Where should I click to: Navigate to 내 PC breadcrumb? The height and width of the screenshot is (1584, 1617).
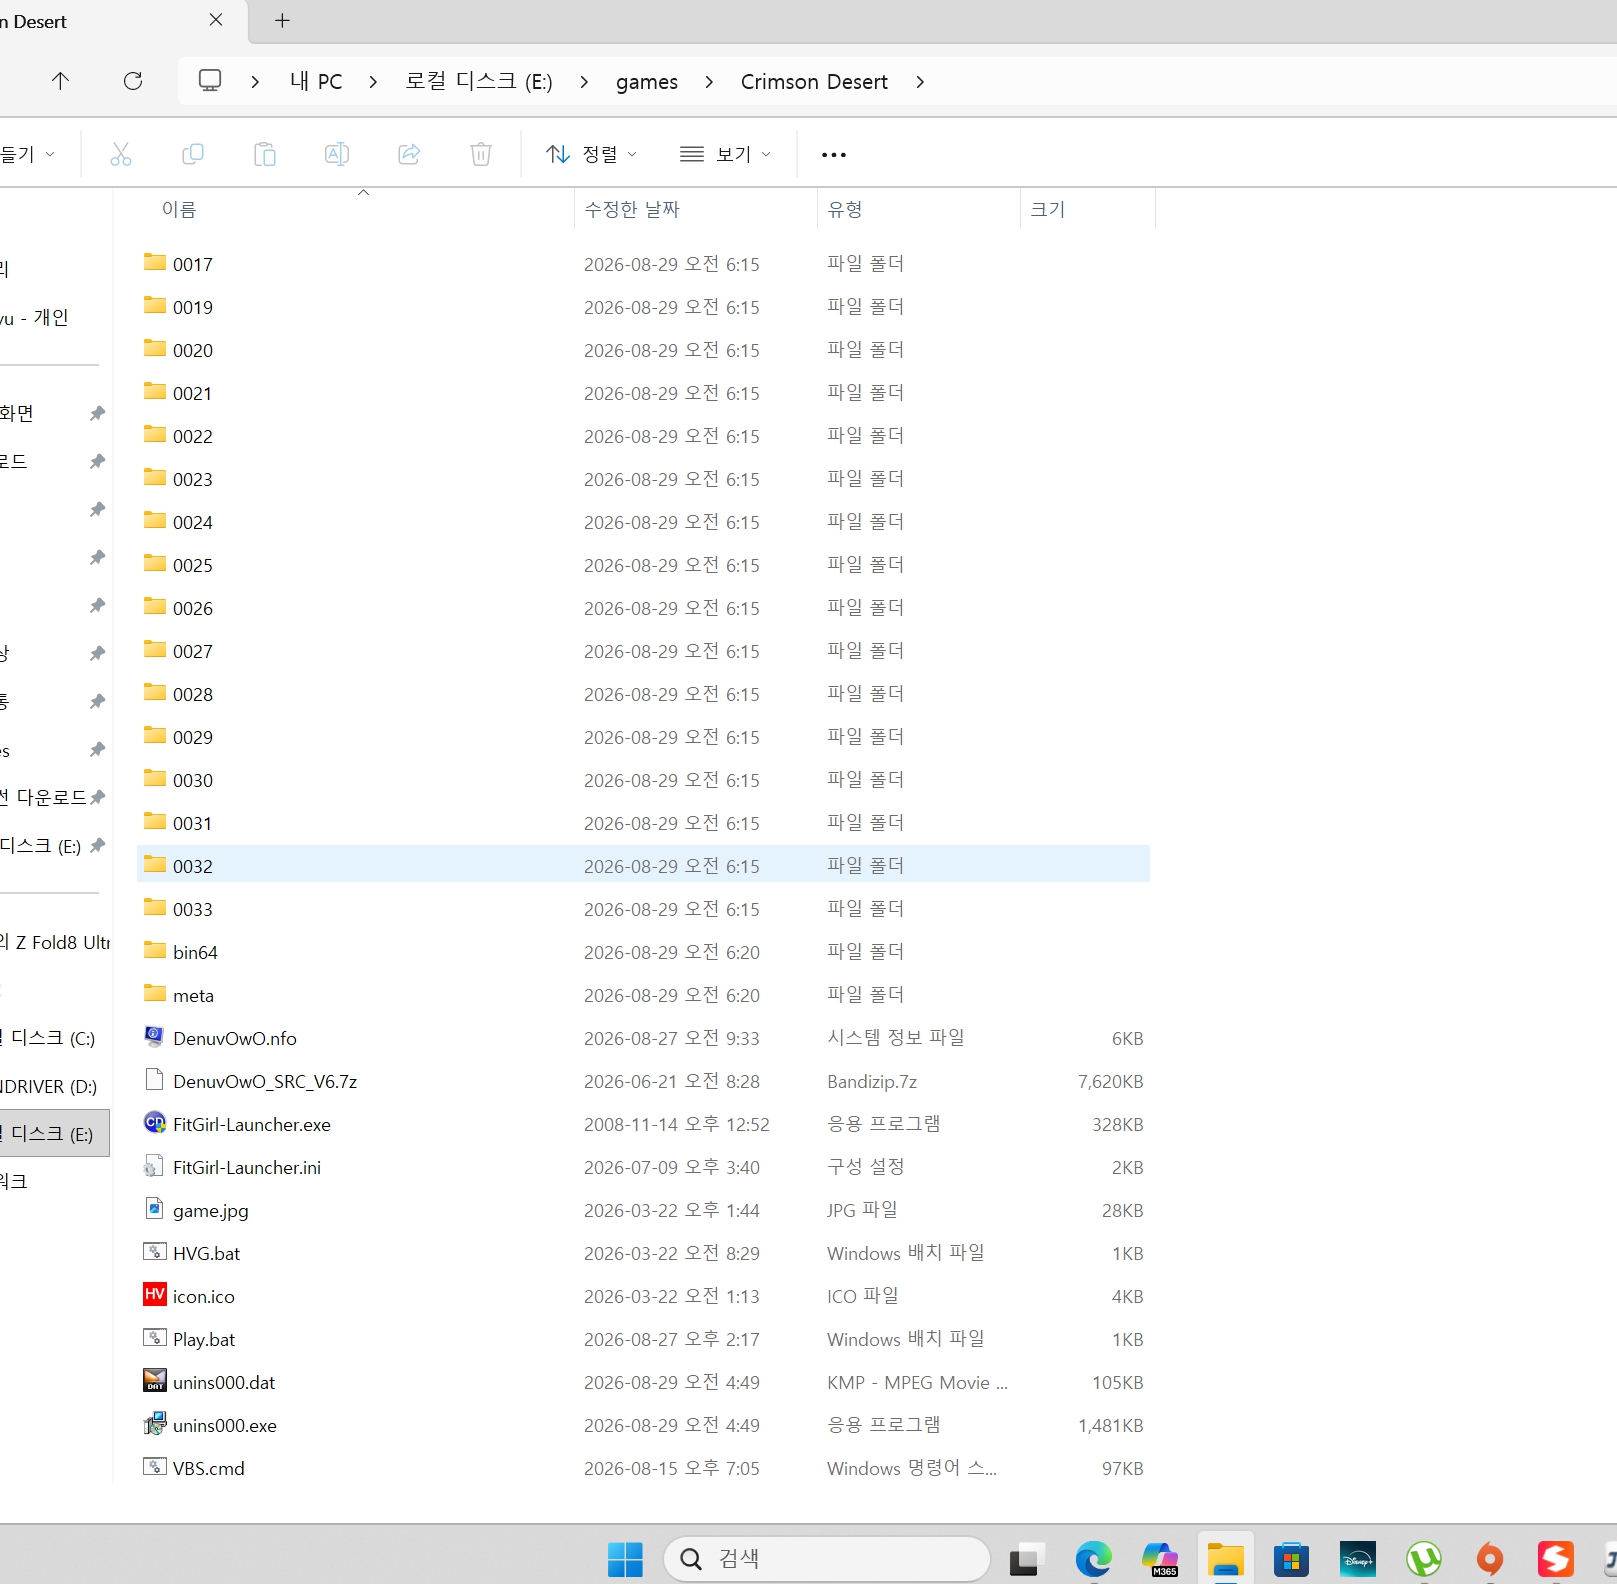pos(316,82)
